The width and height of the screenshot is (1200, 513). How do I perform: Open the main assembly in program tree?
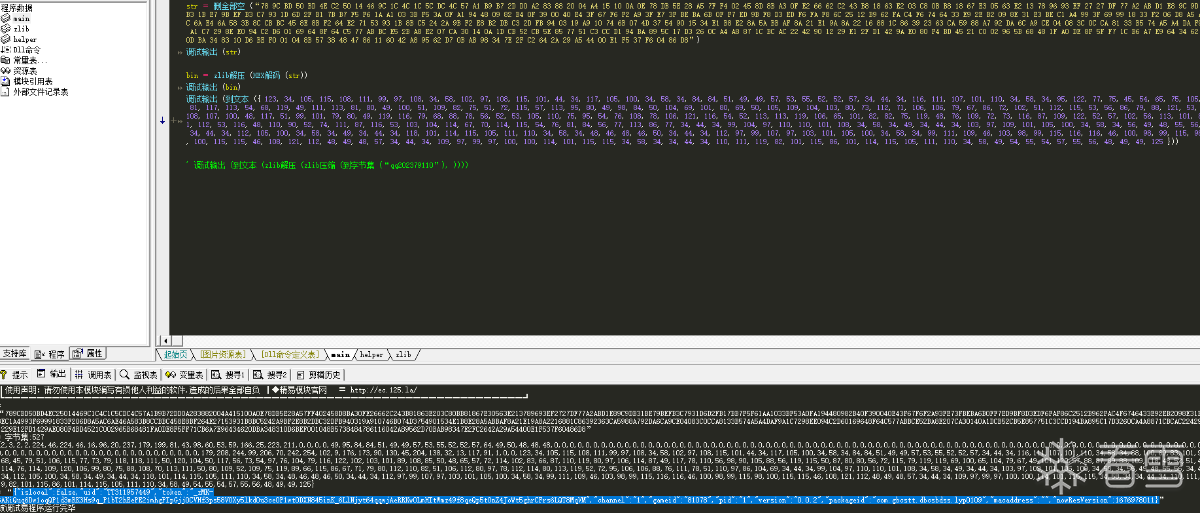point(24,18)
